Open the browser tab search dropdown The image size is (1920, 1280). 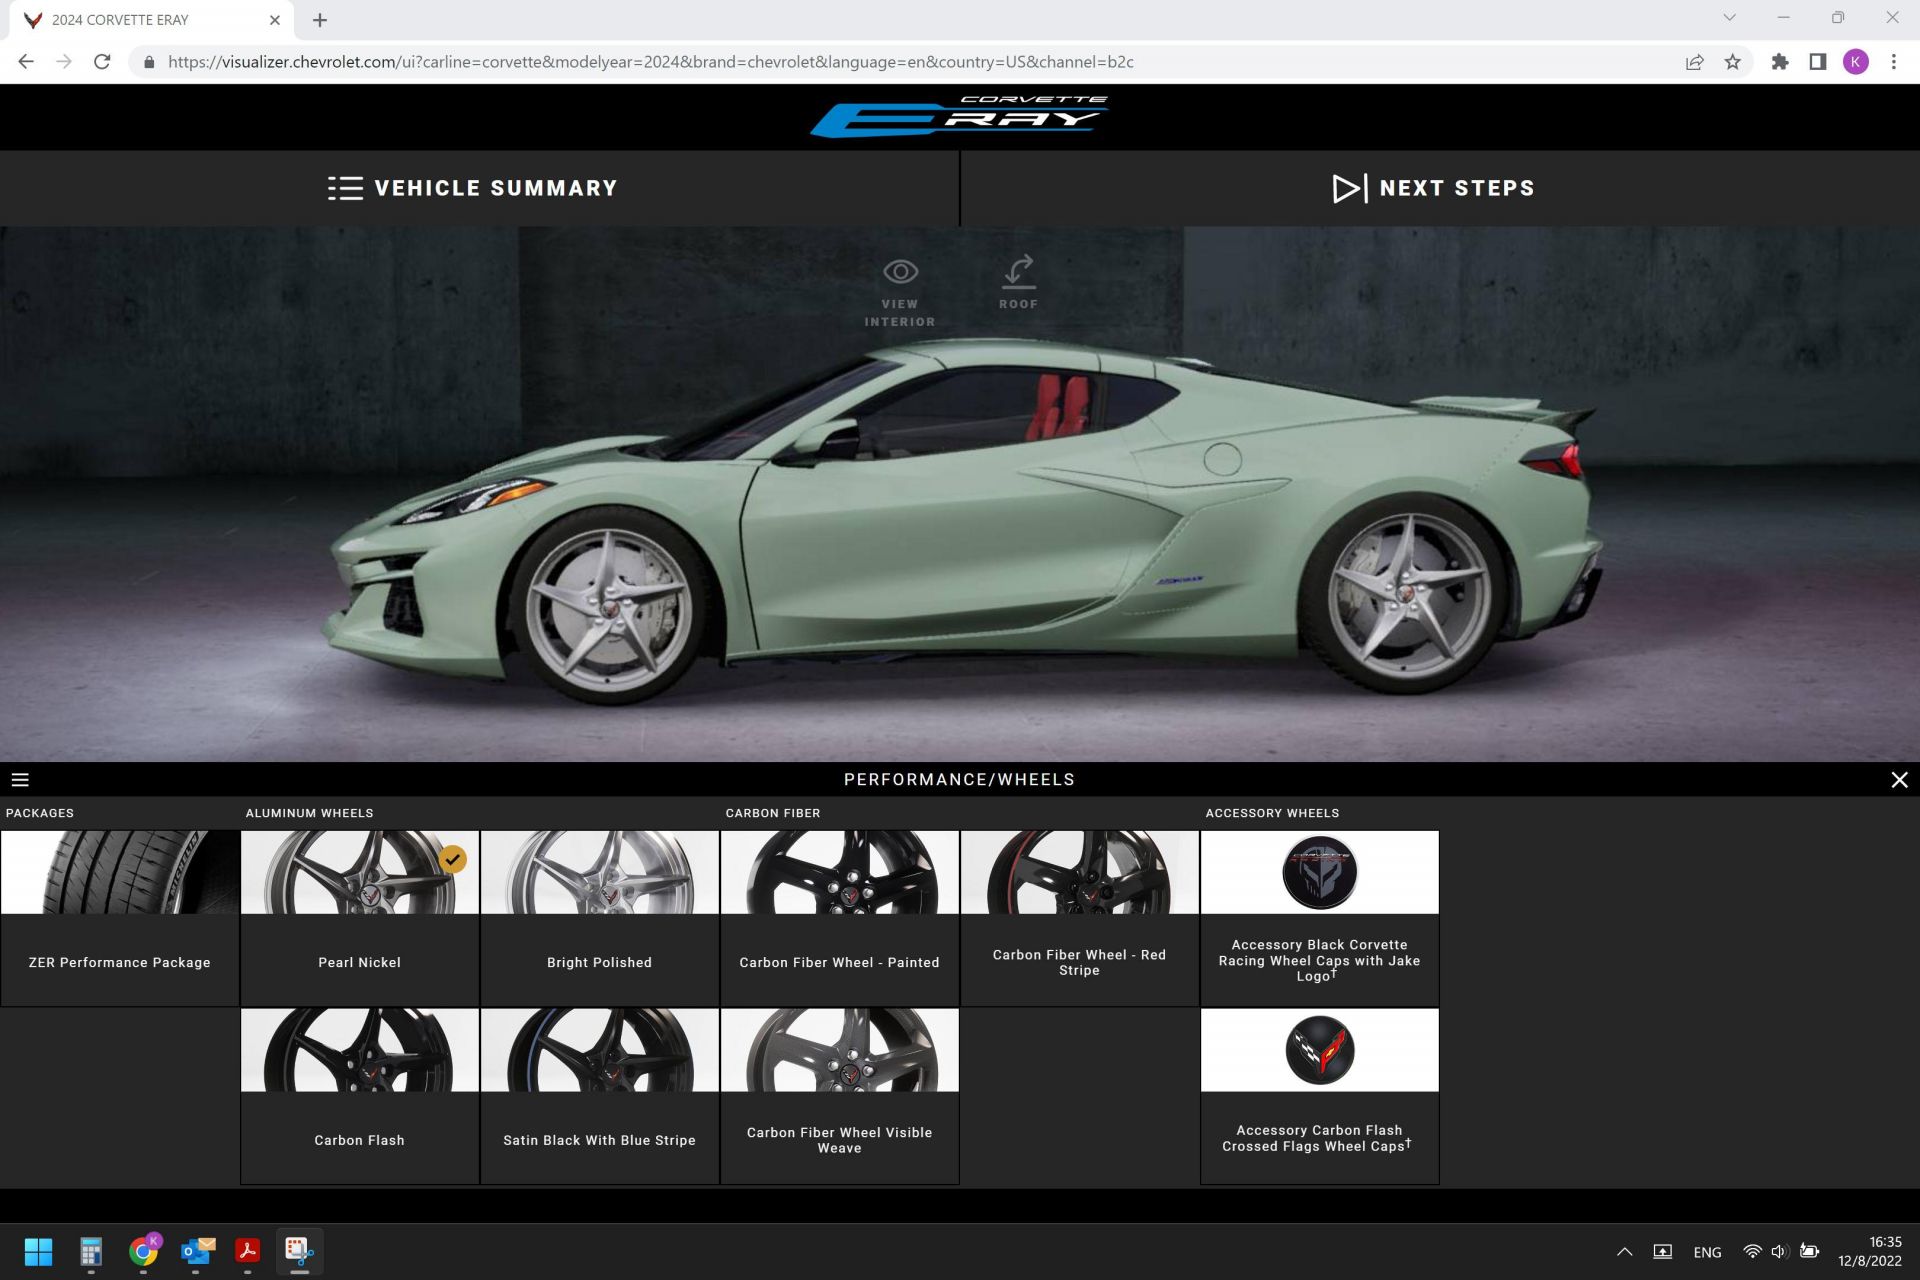(x=1730, y=17)
